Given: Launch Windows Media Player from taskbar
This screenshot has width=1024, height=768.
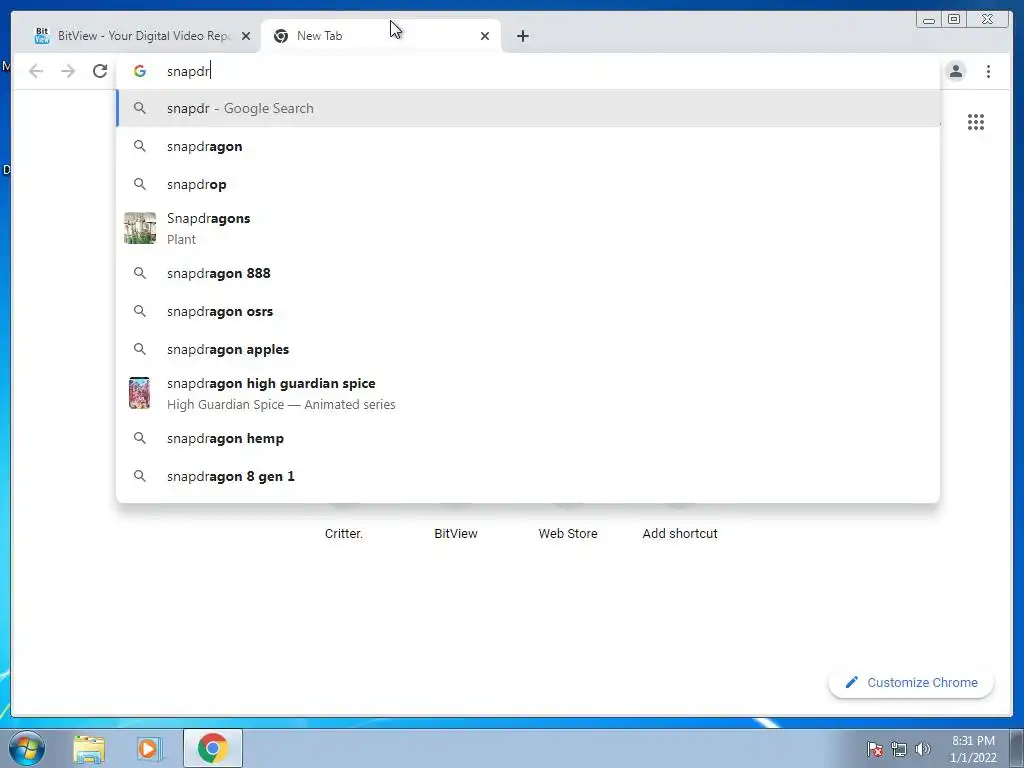Looking at the screenshot, I should point(150,749).
